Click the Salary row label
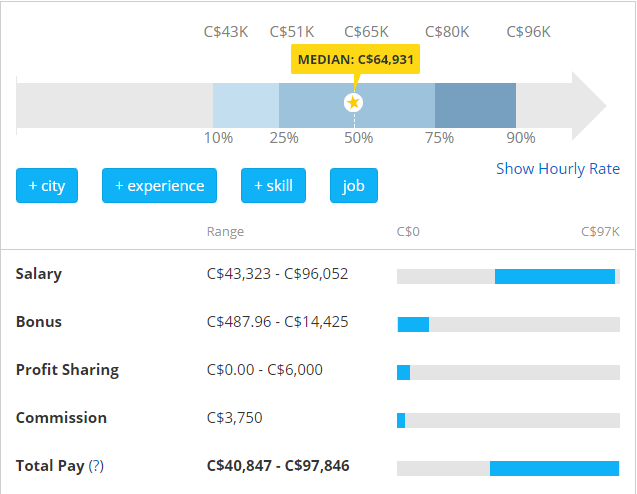Image resolution: width=637 pixels, height=494 pixels. click(38, 274)
